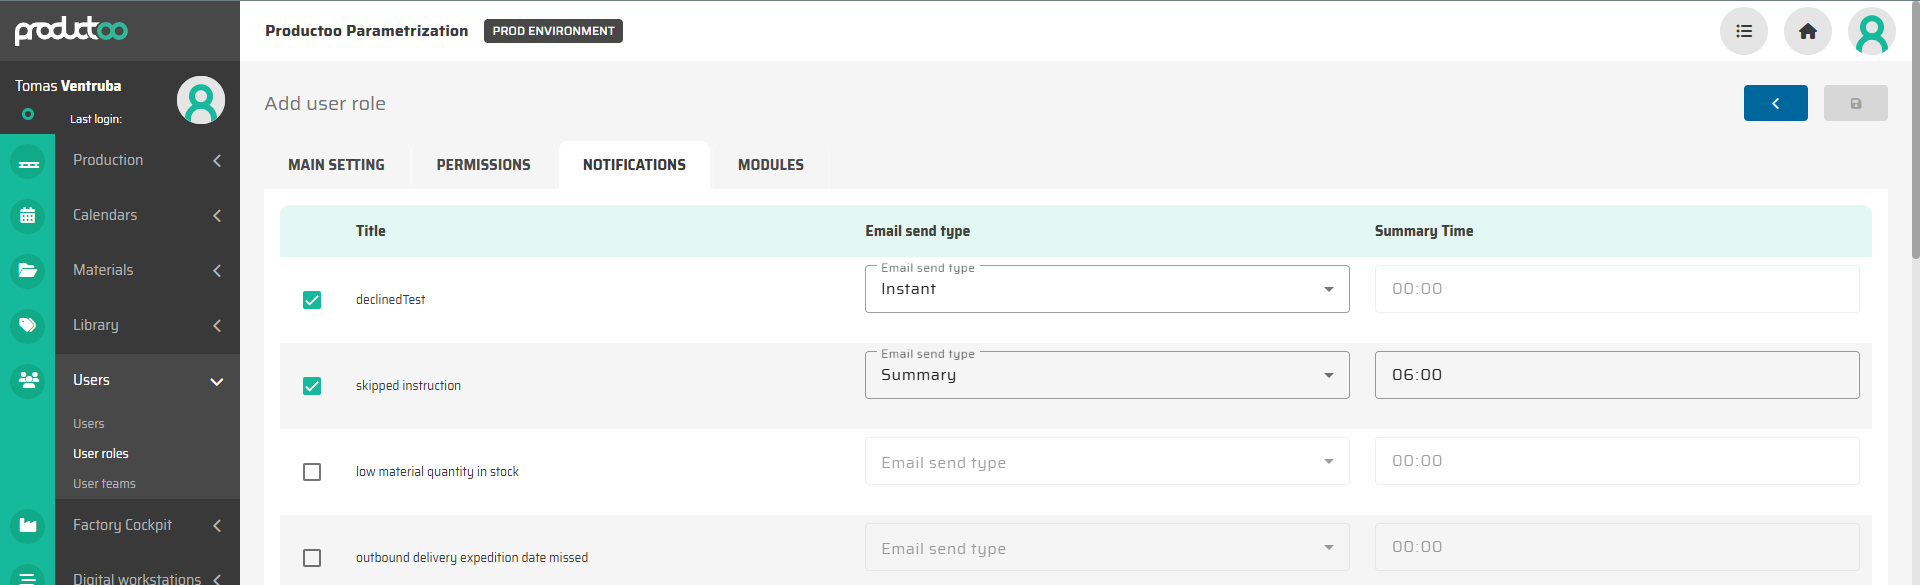Select the Library tag icon
Image resolution: width=1920 pixels, height=585 pixels.
pos(28,325)
